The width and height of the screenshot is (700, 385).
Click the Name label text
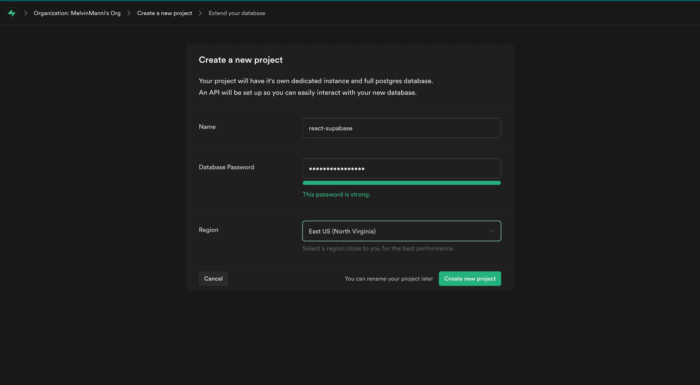tap(207, 127)
